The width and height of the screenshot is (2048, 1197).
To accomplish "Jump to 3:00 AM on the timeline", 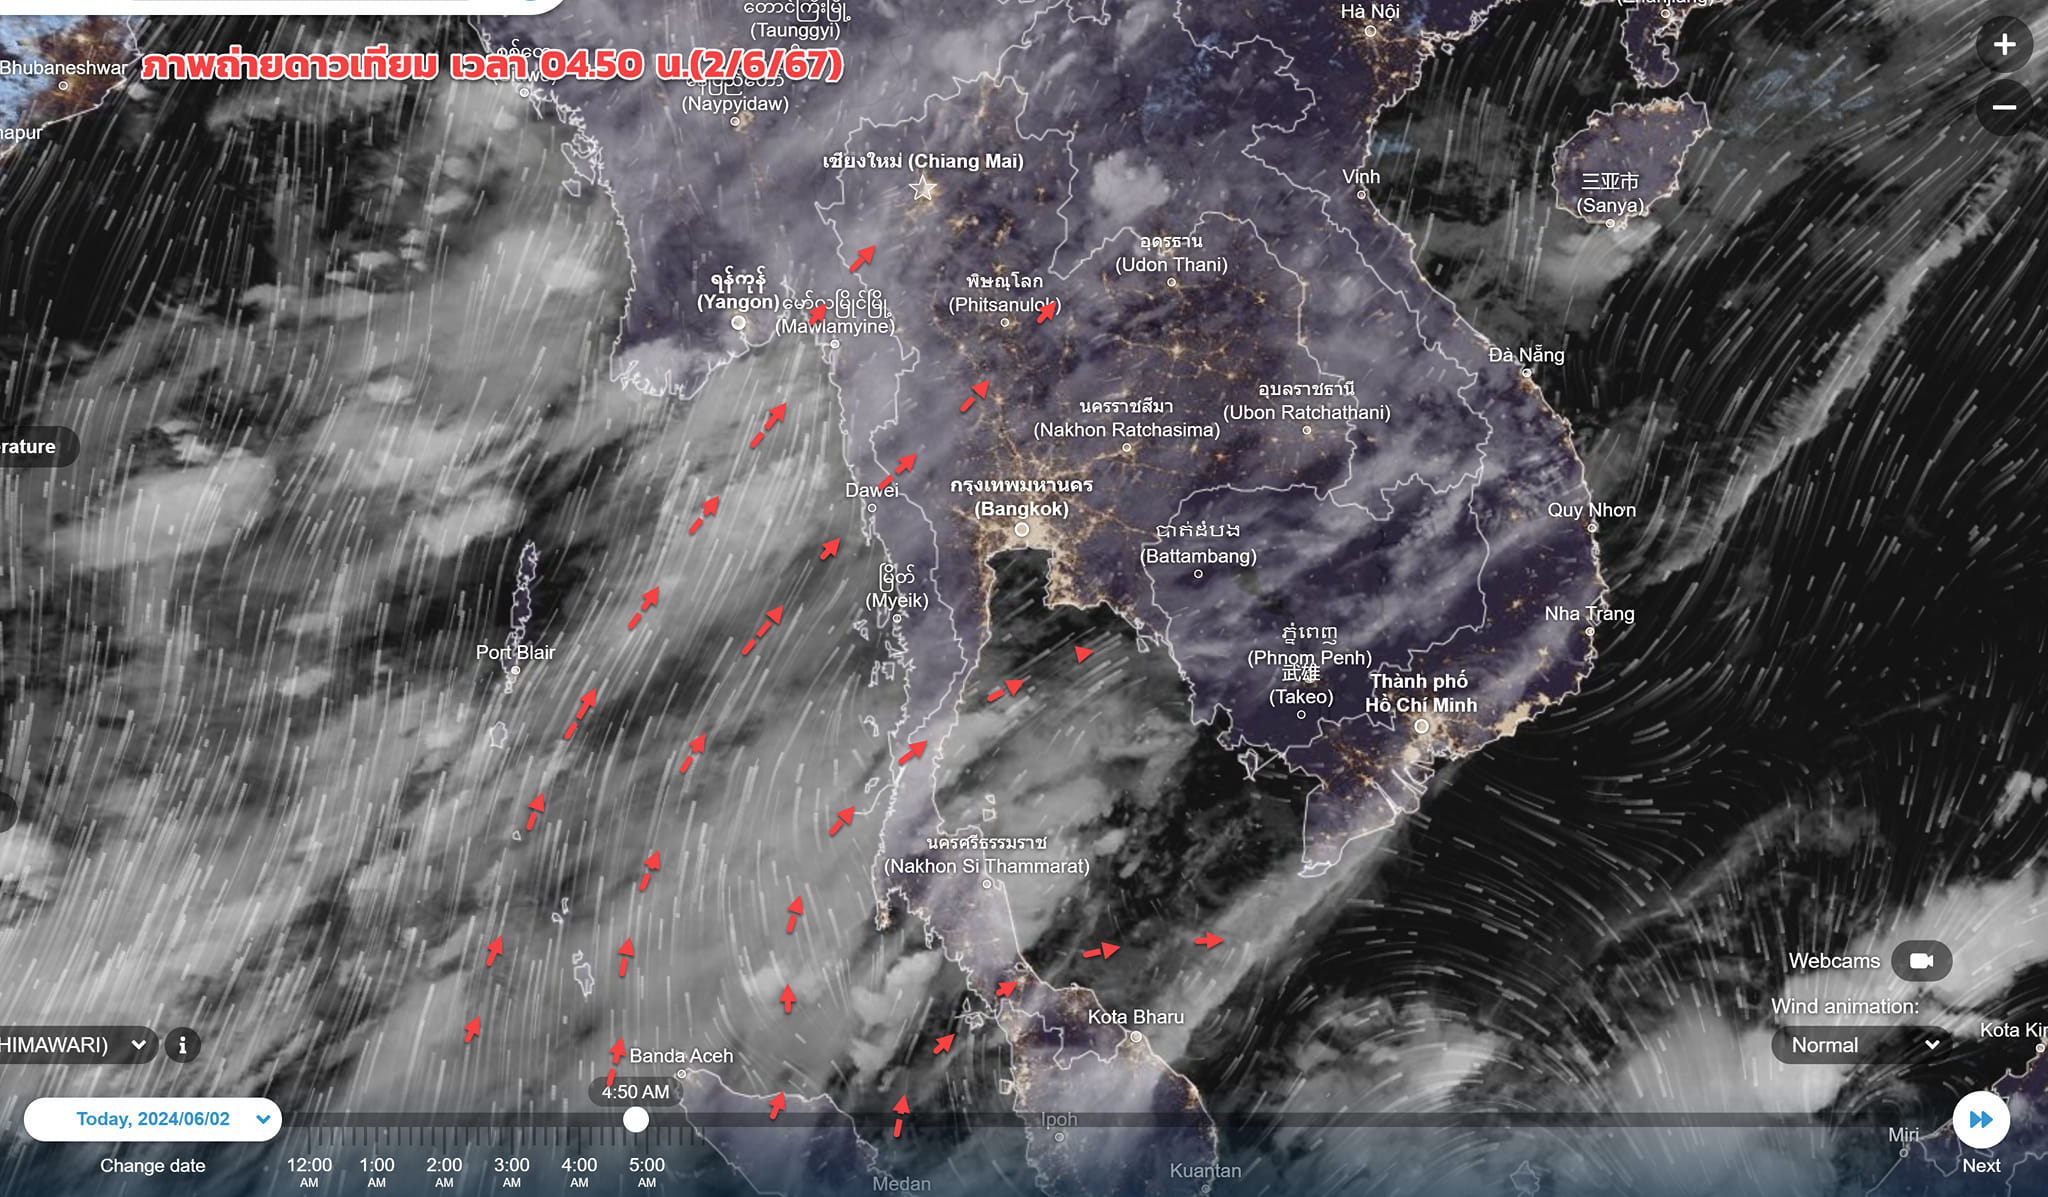I will (x=511, y=1171).
